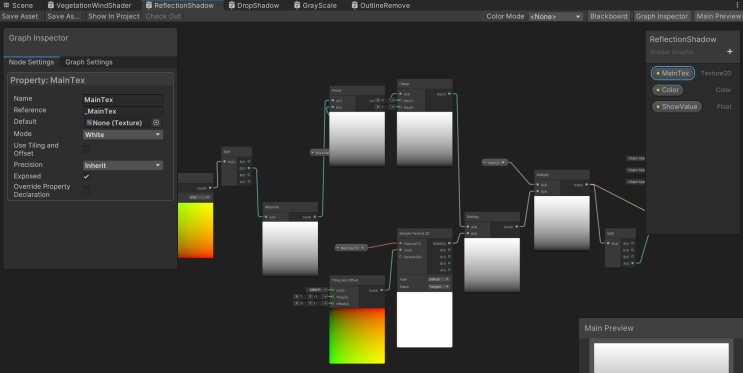Click the Out port of Clamp node
Screen dimensions: 743x373
click(x=449, y=94)
